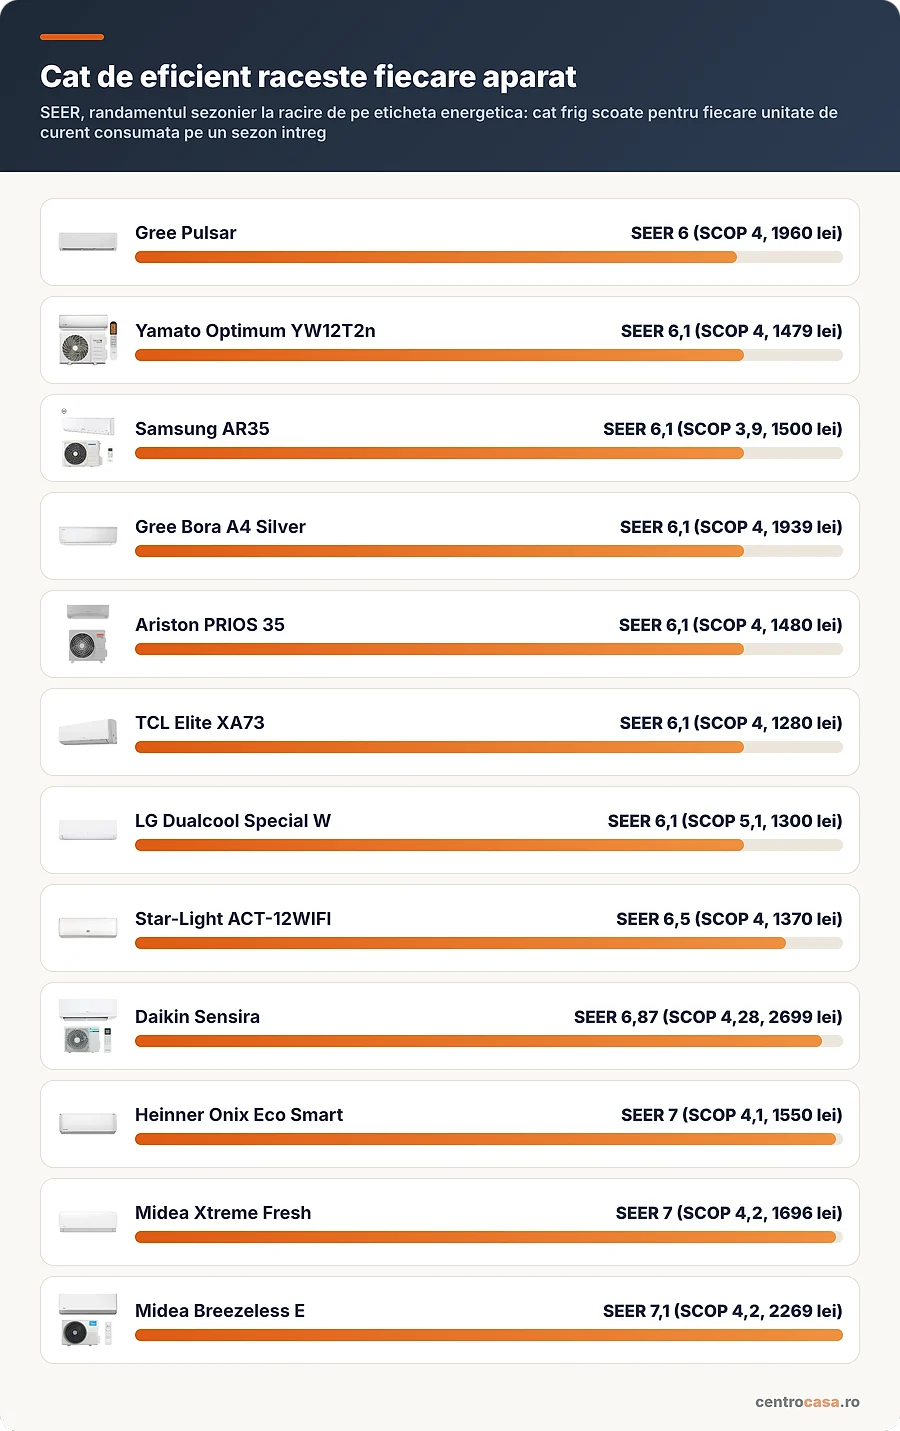This screenshot has height=1431, width=900.
Task: Click the Star-Light ACT-12WIFI efficiency bar
Action: (x=489, y=943)
